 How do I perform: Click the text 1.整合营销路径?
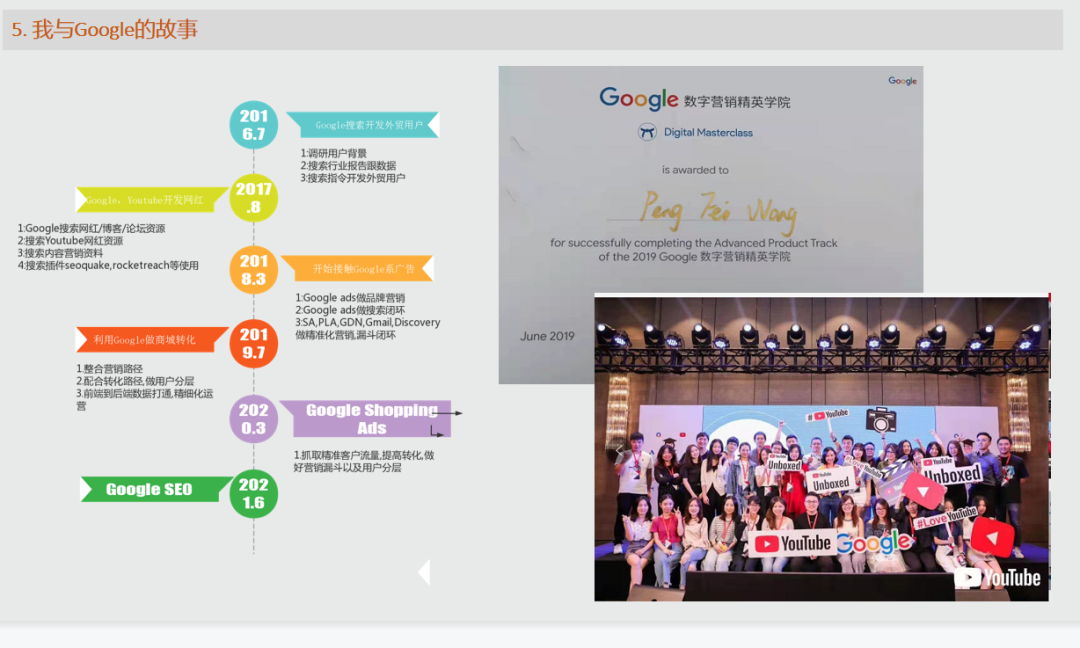pos(110,368)
